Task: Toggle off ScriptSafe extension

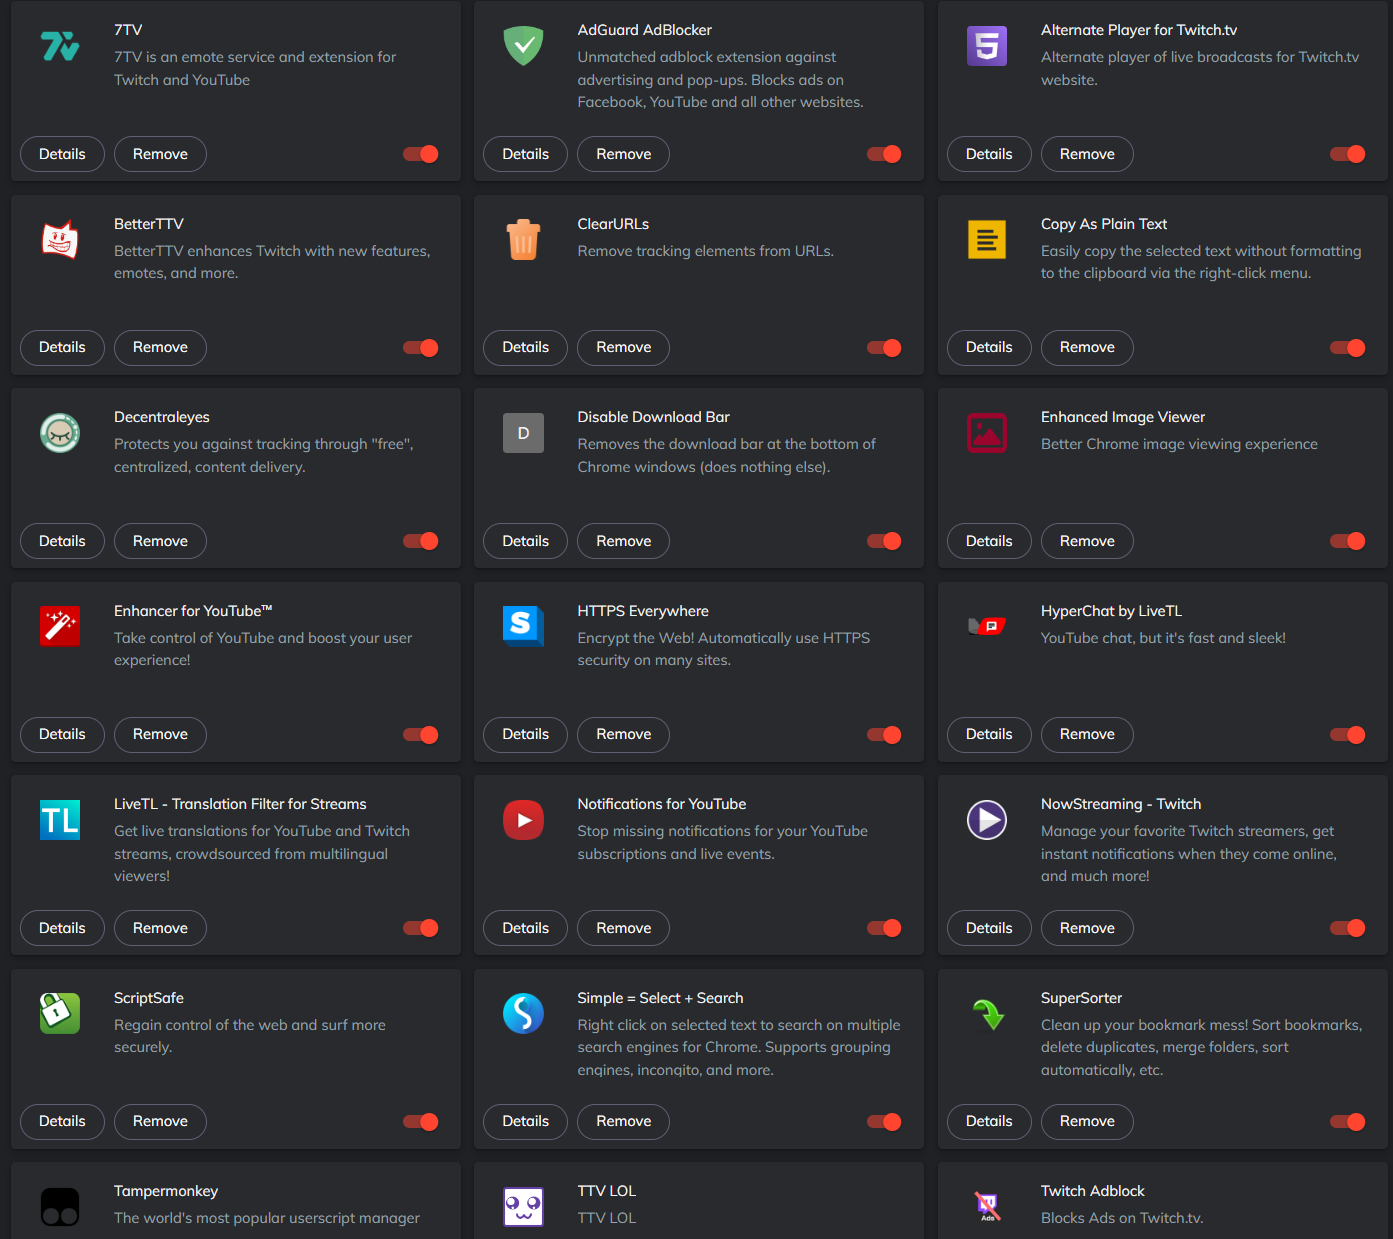Action: tap(421, 1122)
